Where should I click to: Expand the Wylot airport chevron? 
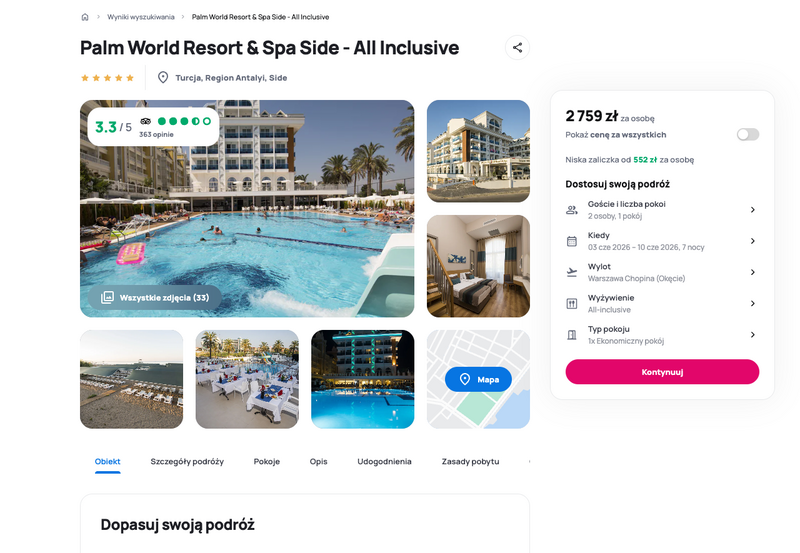click(x=753, y=272)
